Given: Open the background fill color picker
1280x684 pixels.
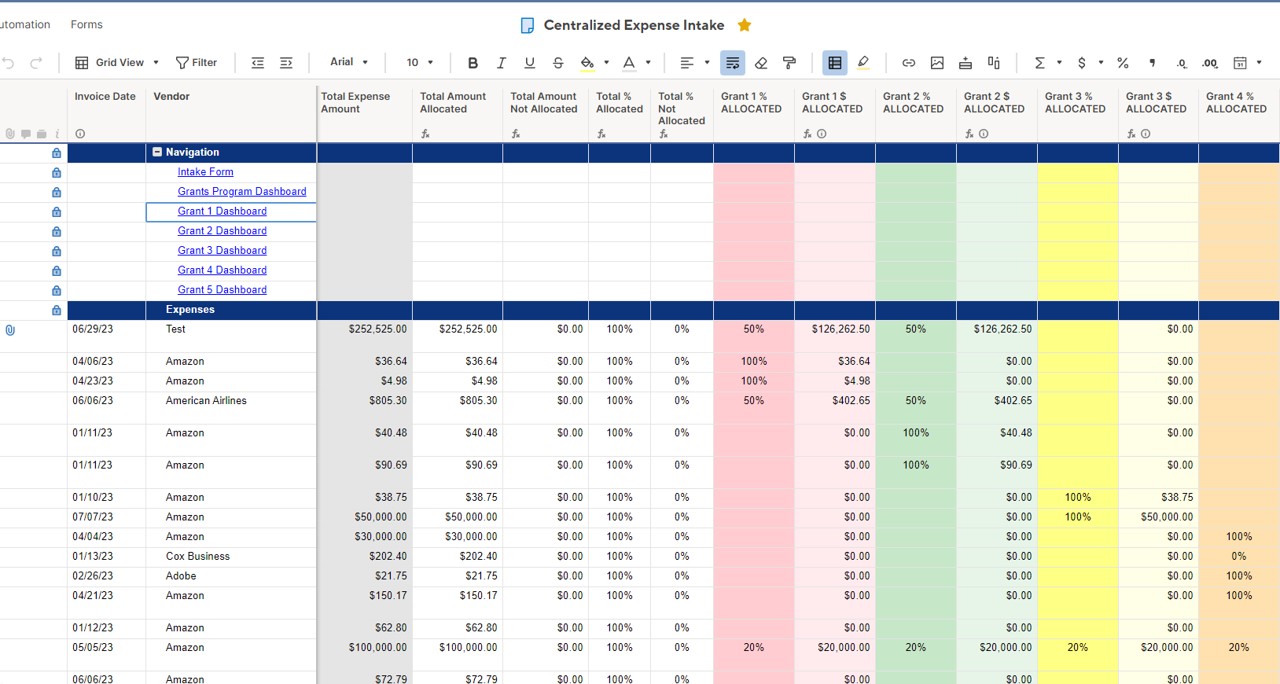Looking at the screenshot, I should pos(587,63).
